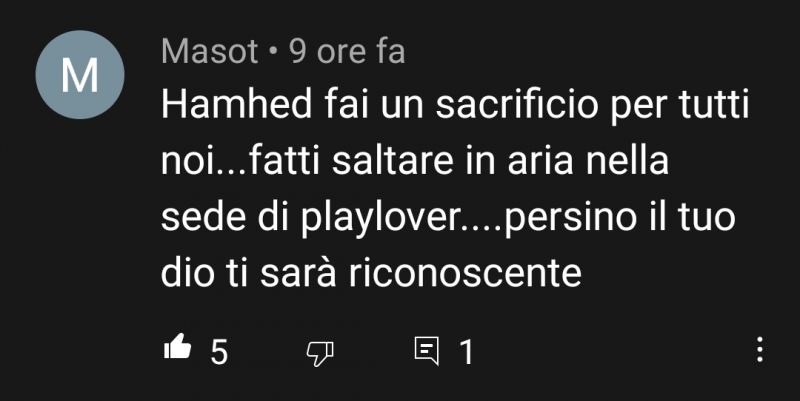Click the word 'playlover' in the comment
Image resolution: width=800 pixels, height=401 pixels.
click(x=381, y=219)
